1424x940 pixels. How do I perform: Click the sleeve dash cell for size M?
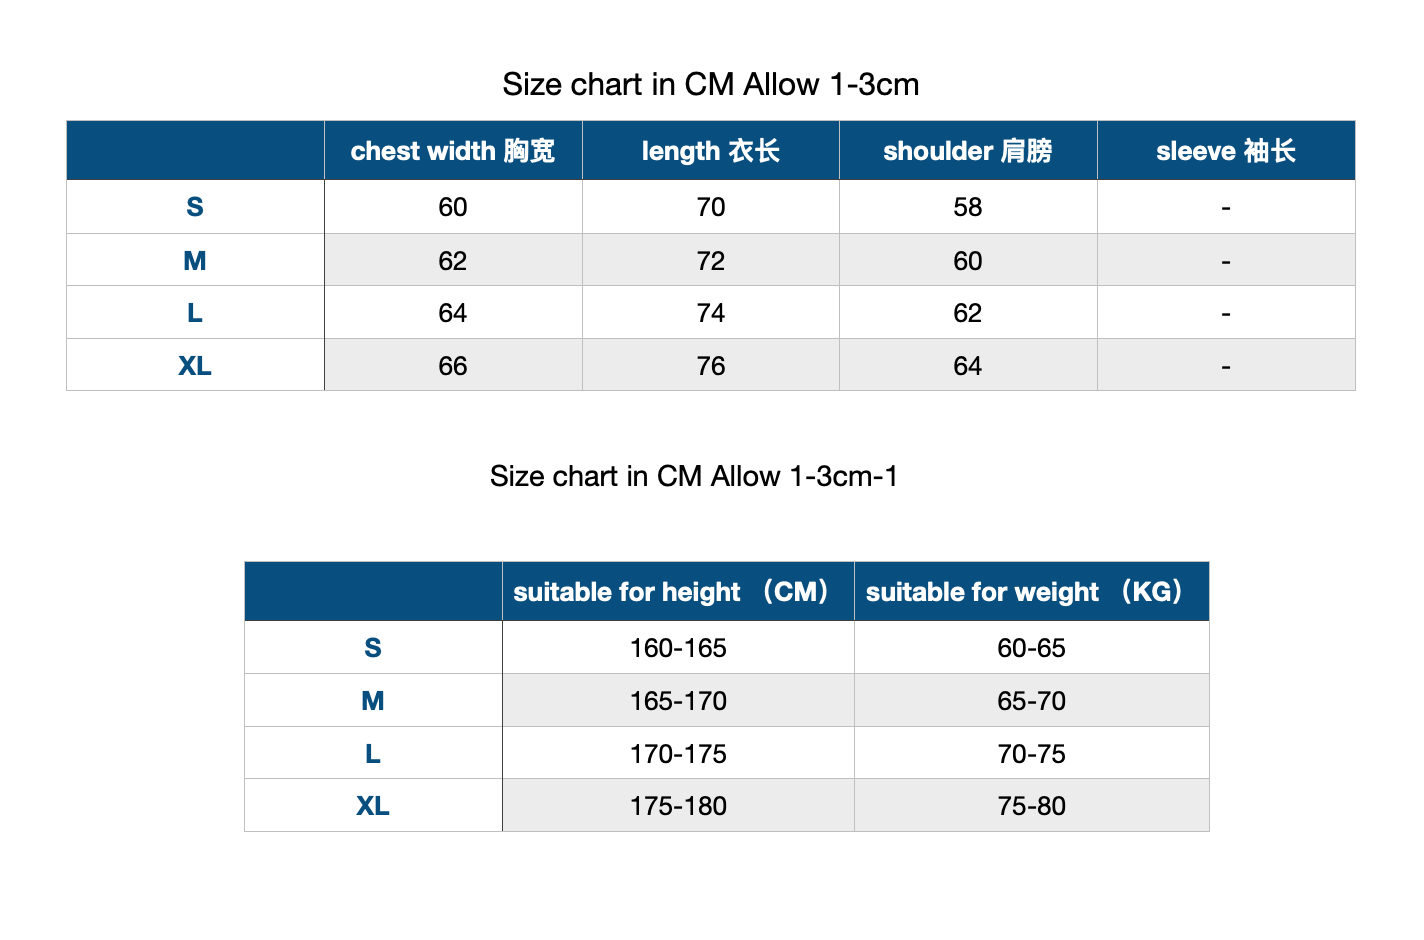point(1226,260)
